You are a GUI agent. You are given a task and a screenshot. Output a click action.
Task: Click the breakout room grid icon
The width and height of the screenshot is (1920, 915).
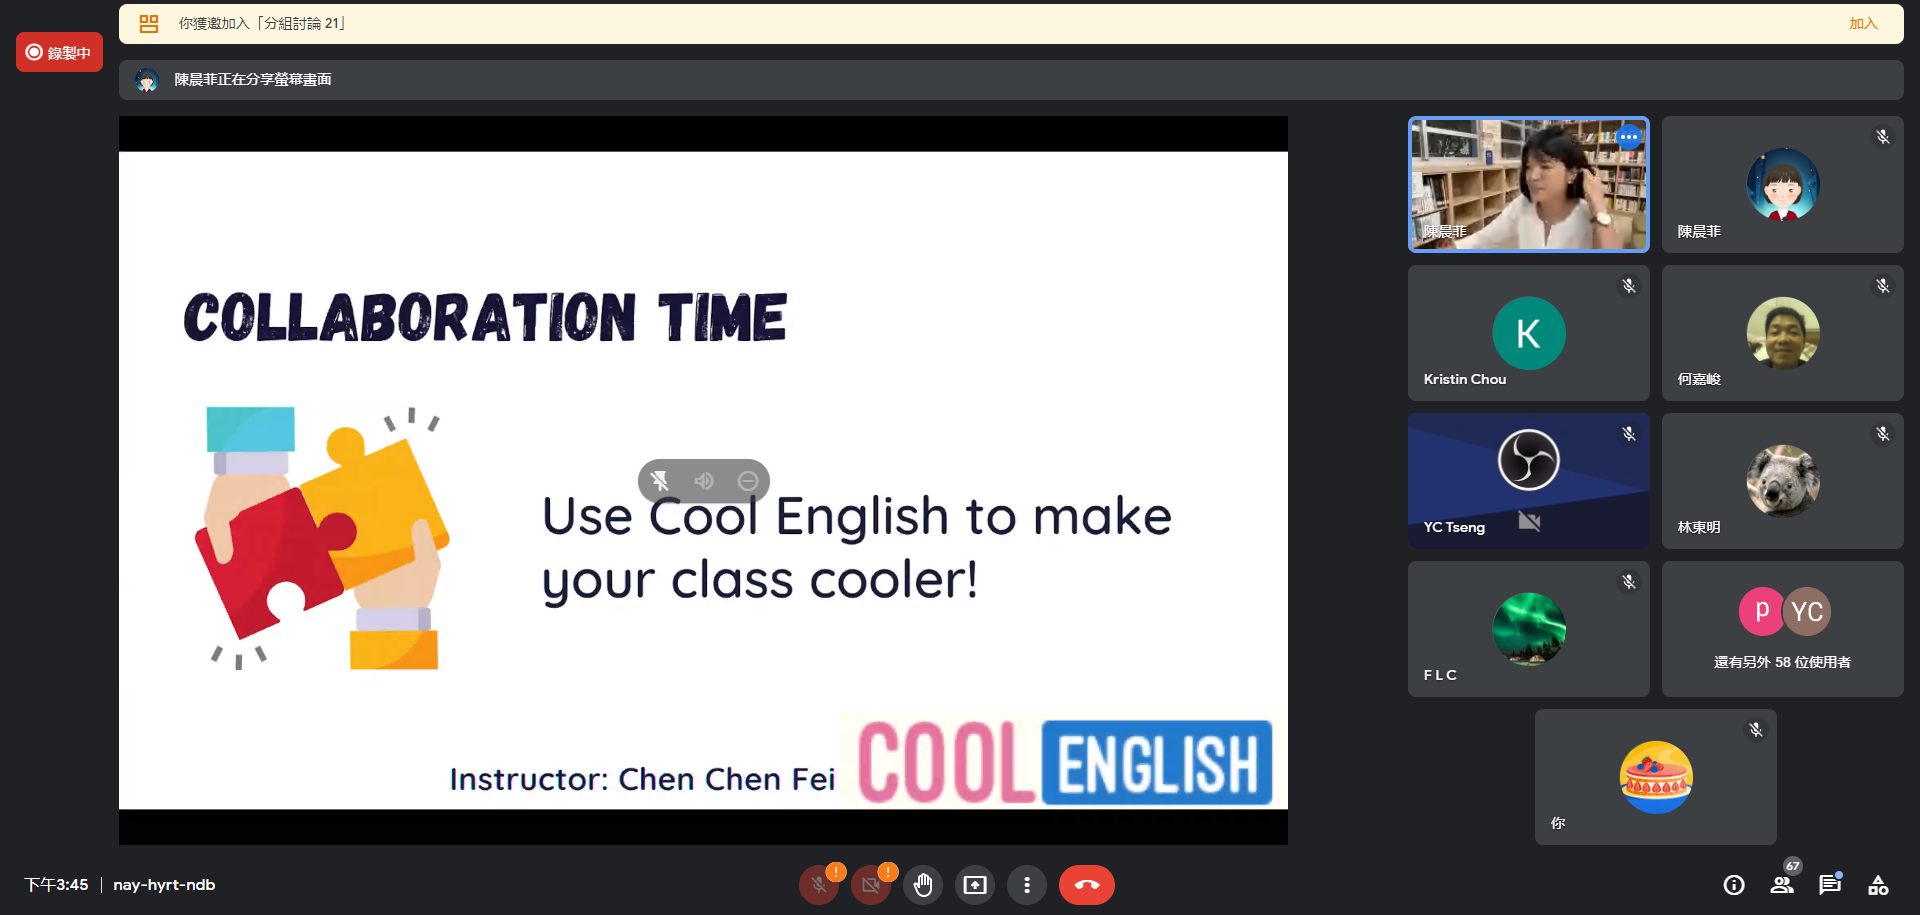pyautogui.click(x=149, y=24)
